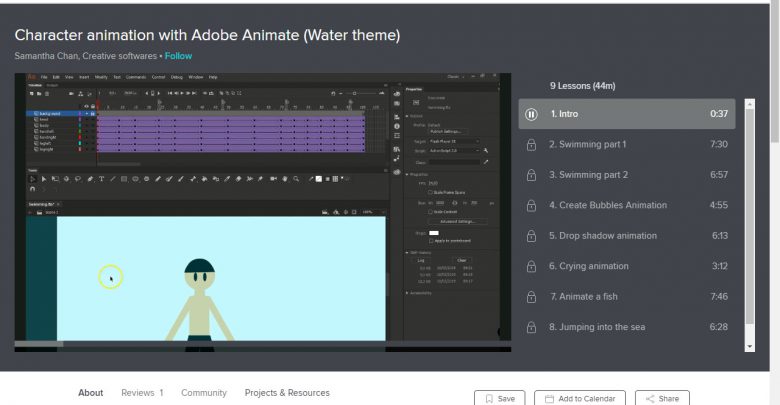780x405 pixels.
Task: Open Modify menu in video's Animate window
Action: coord(101,77)
